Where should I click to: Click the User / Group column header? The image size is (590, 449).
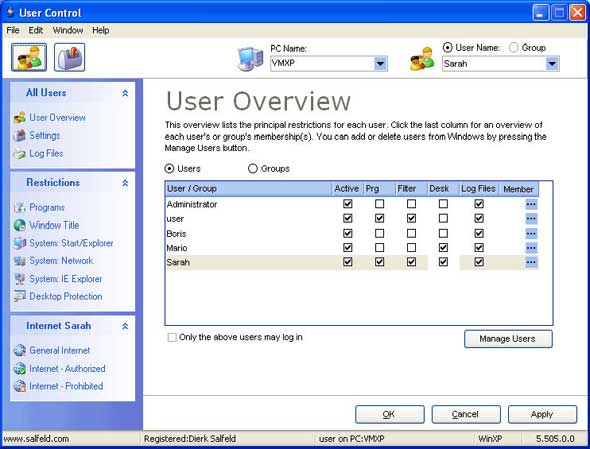point(248,189)
